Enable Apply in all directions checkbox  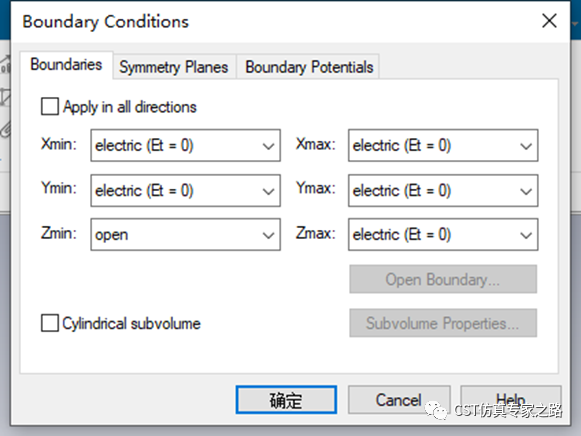click(50, 107)
